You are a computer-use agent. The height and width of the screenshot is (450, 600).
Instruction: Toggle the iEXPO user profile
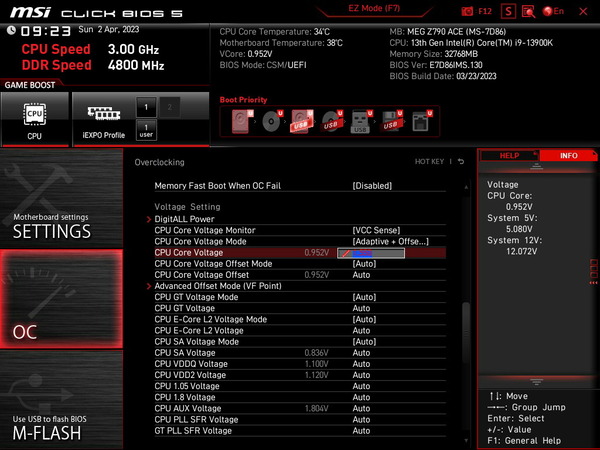coord(145,128)
